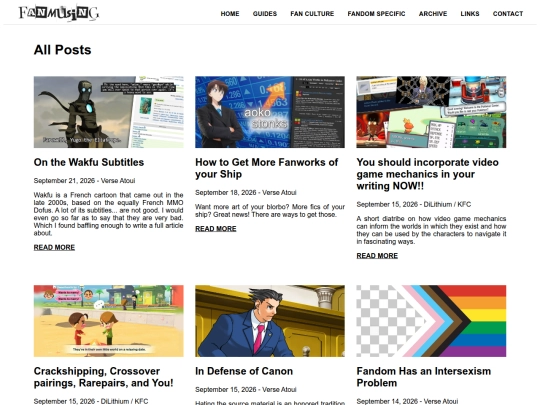
Task: Go to the LINKS page
Action: (470, 14)
